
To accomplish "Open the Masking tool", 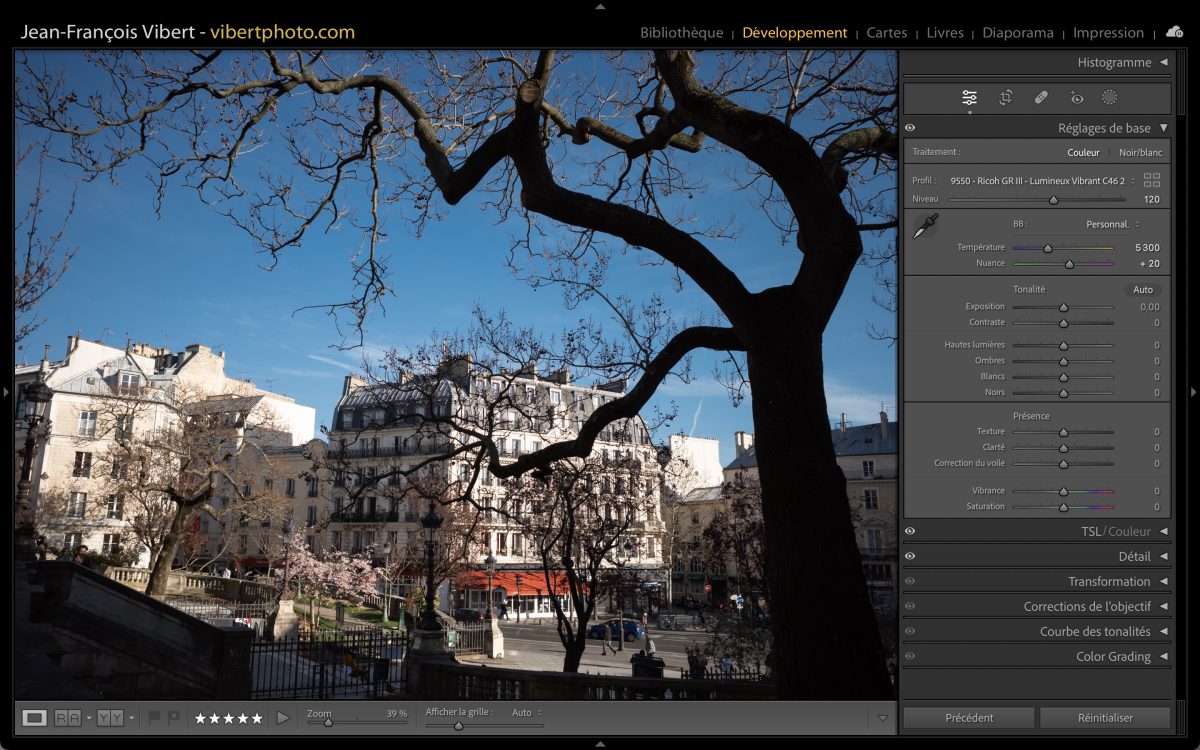I will tap(1109, 97).
